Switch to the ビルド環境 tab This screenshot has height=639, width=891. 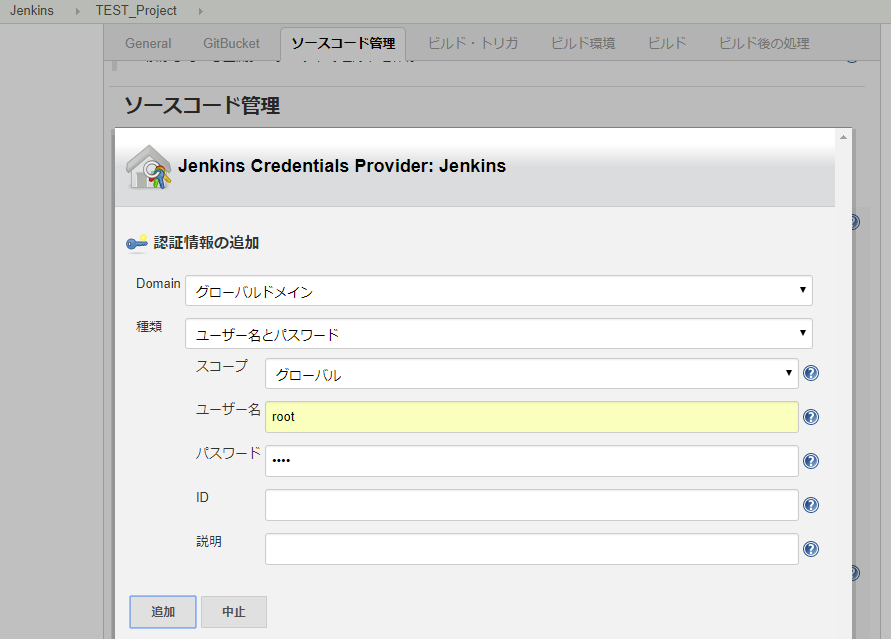click(583, 43)
